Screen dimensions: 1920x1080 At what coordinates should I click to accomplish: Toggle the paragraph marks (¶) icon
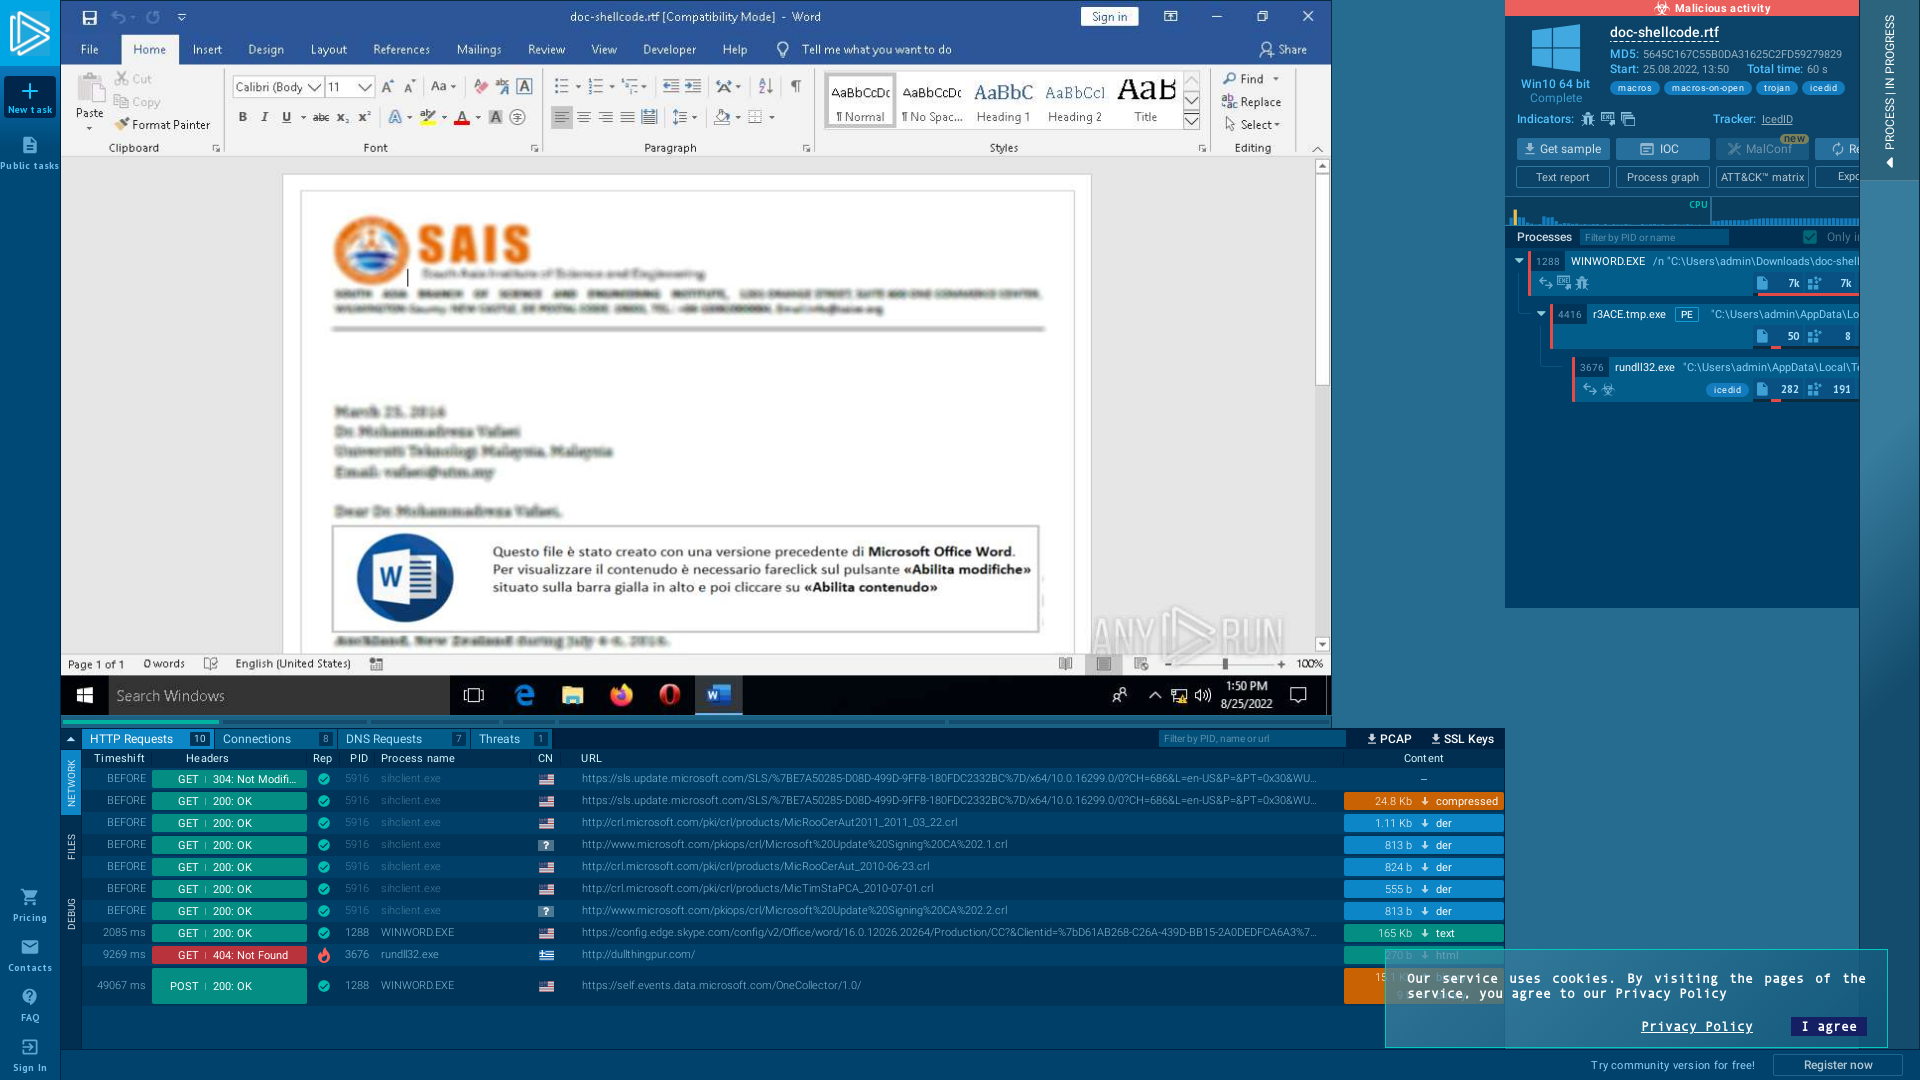[x=796, y=87]
